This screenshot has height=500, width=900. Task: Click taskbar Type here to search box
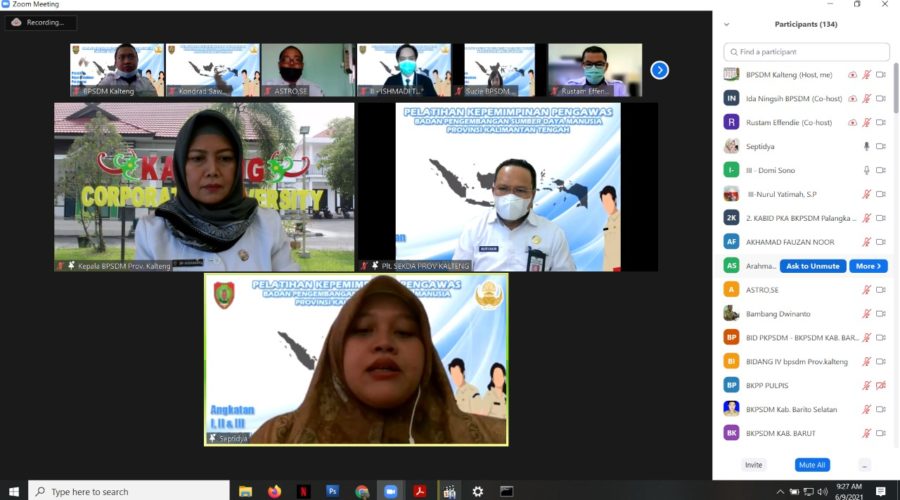129,491
